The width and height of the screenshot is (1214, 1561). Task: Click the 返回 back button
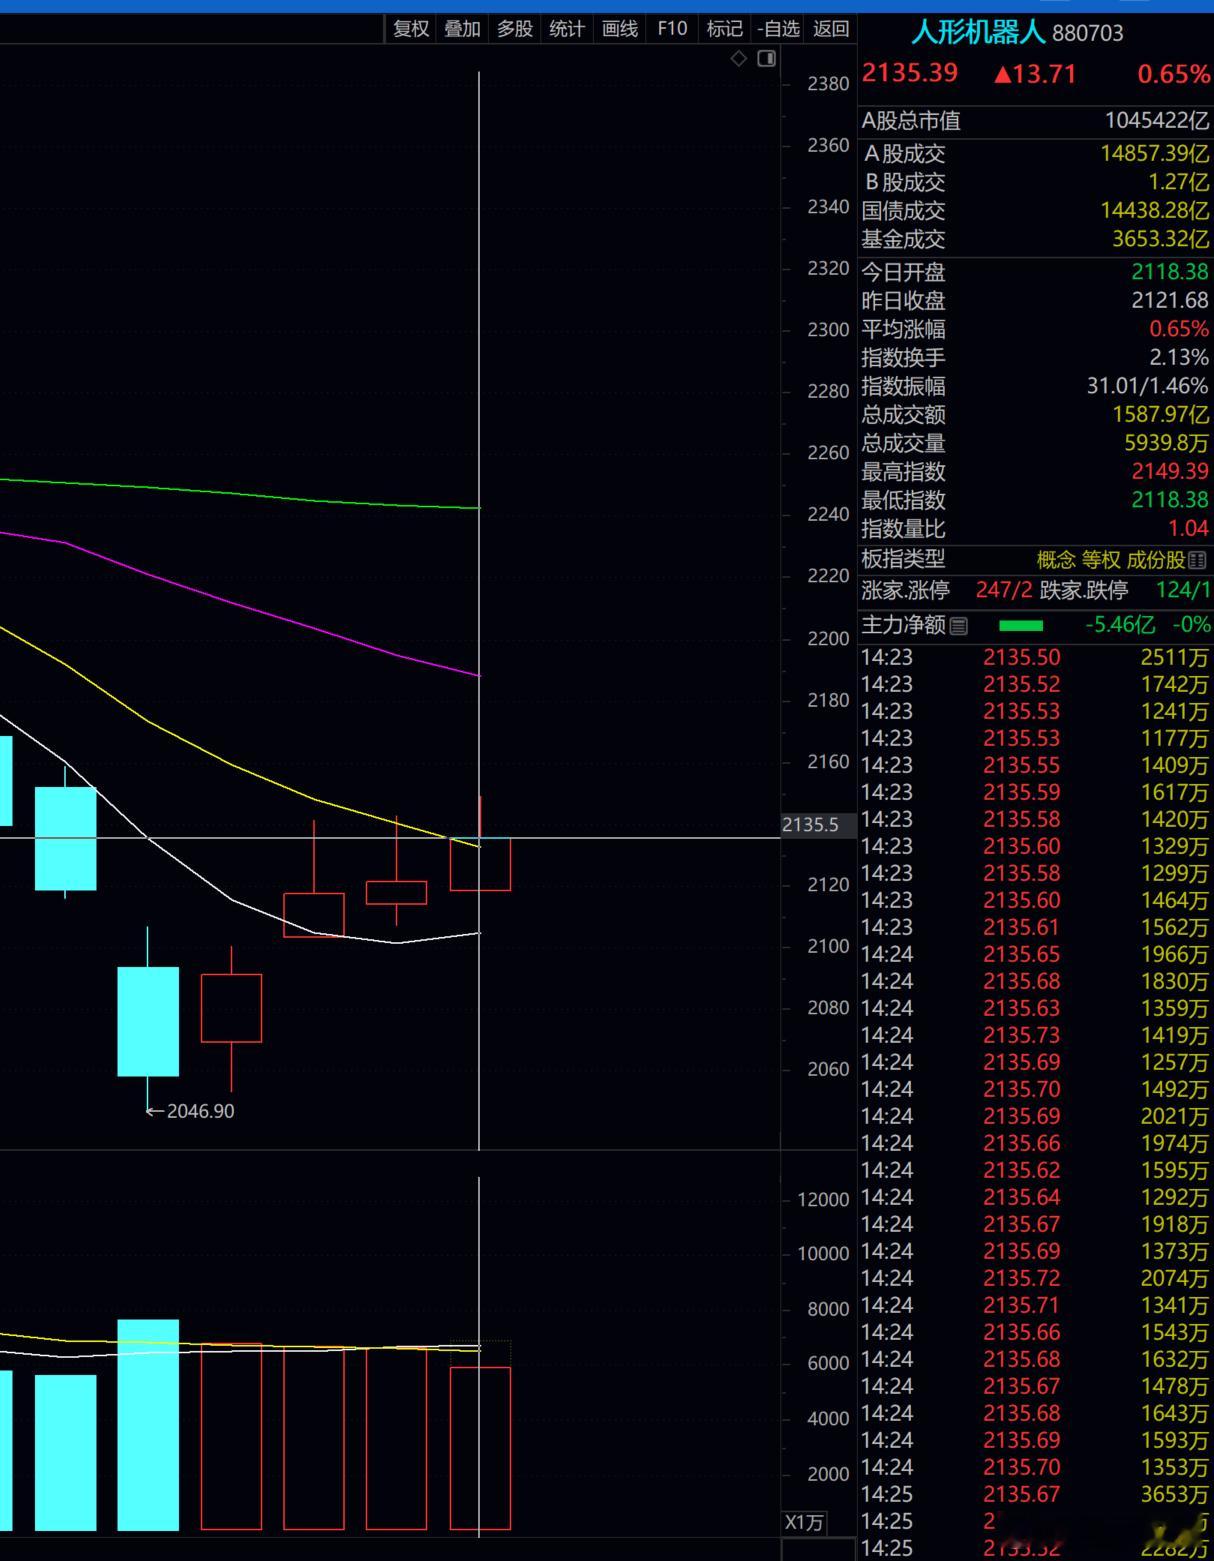click(x=831, y=29)
